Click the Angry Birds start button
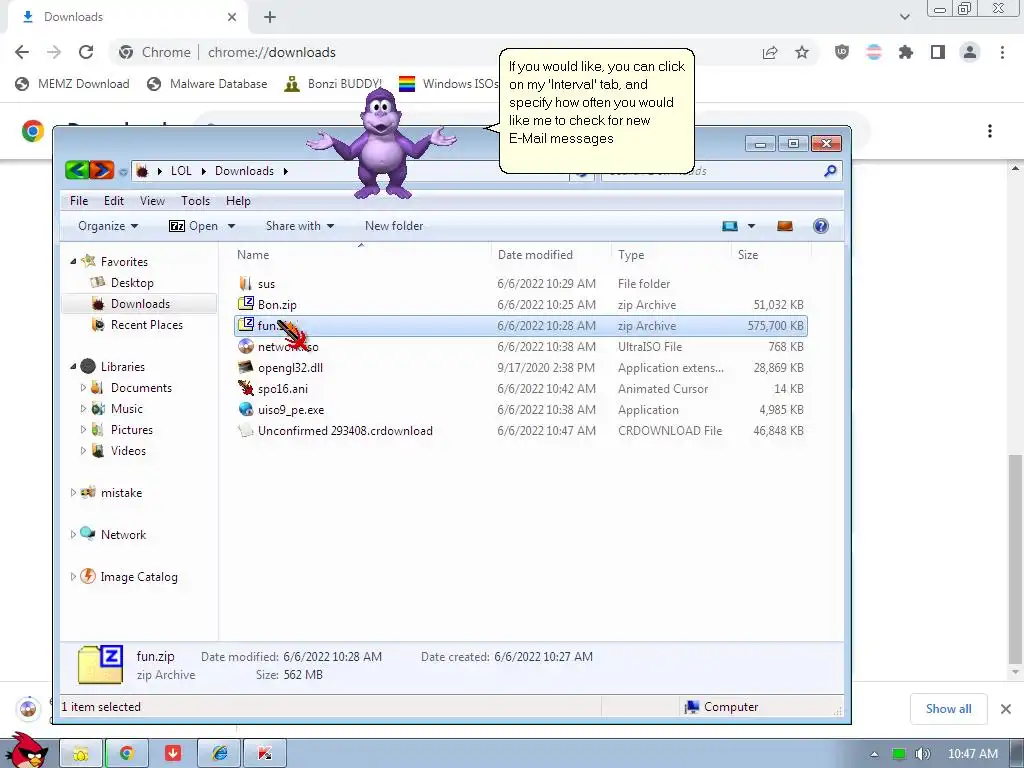The image size is (1024, 768). (27, 751)
